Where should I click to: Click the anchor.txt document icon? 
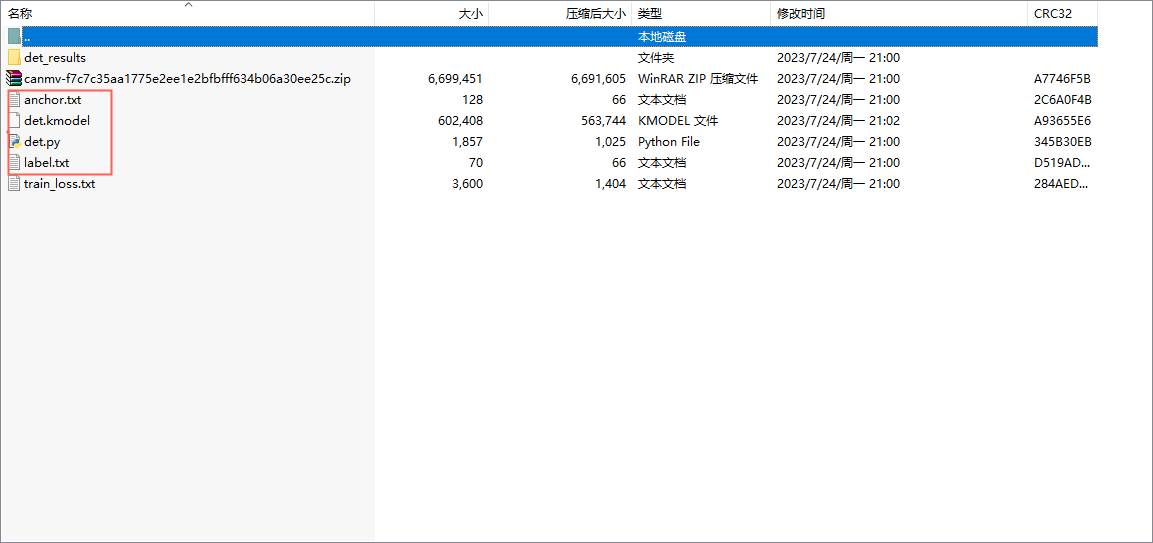click(x=14, y=99)
